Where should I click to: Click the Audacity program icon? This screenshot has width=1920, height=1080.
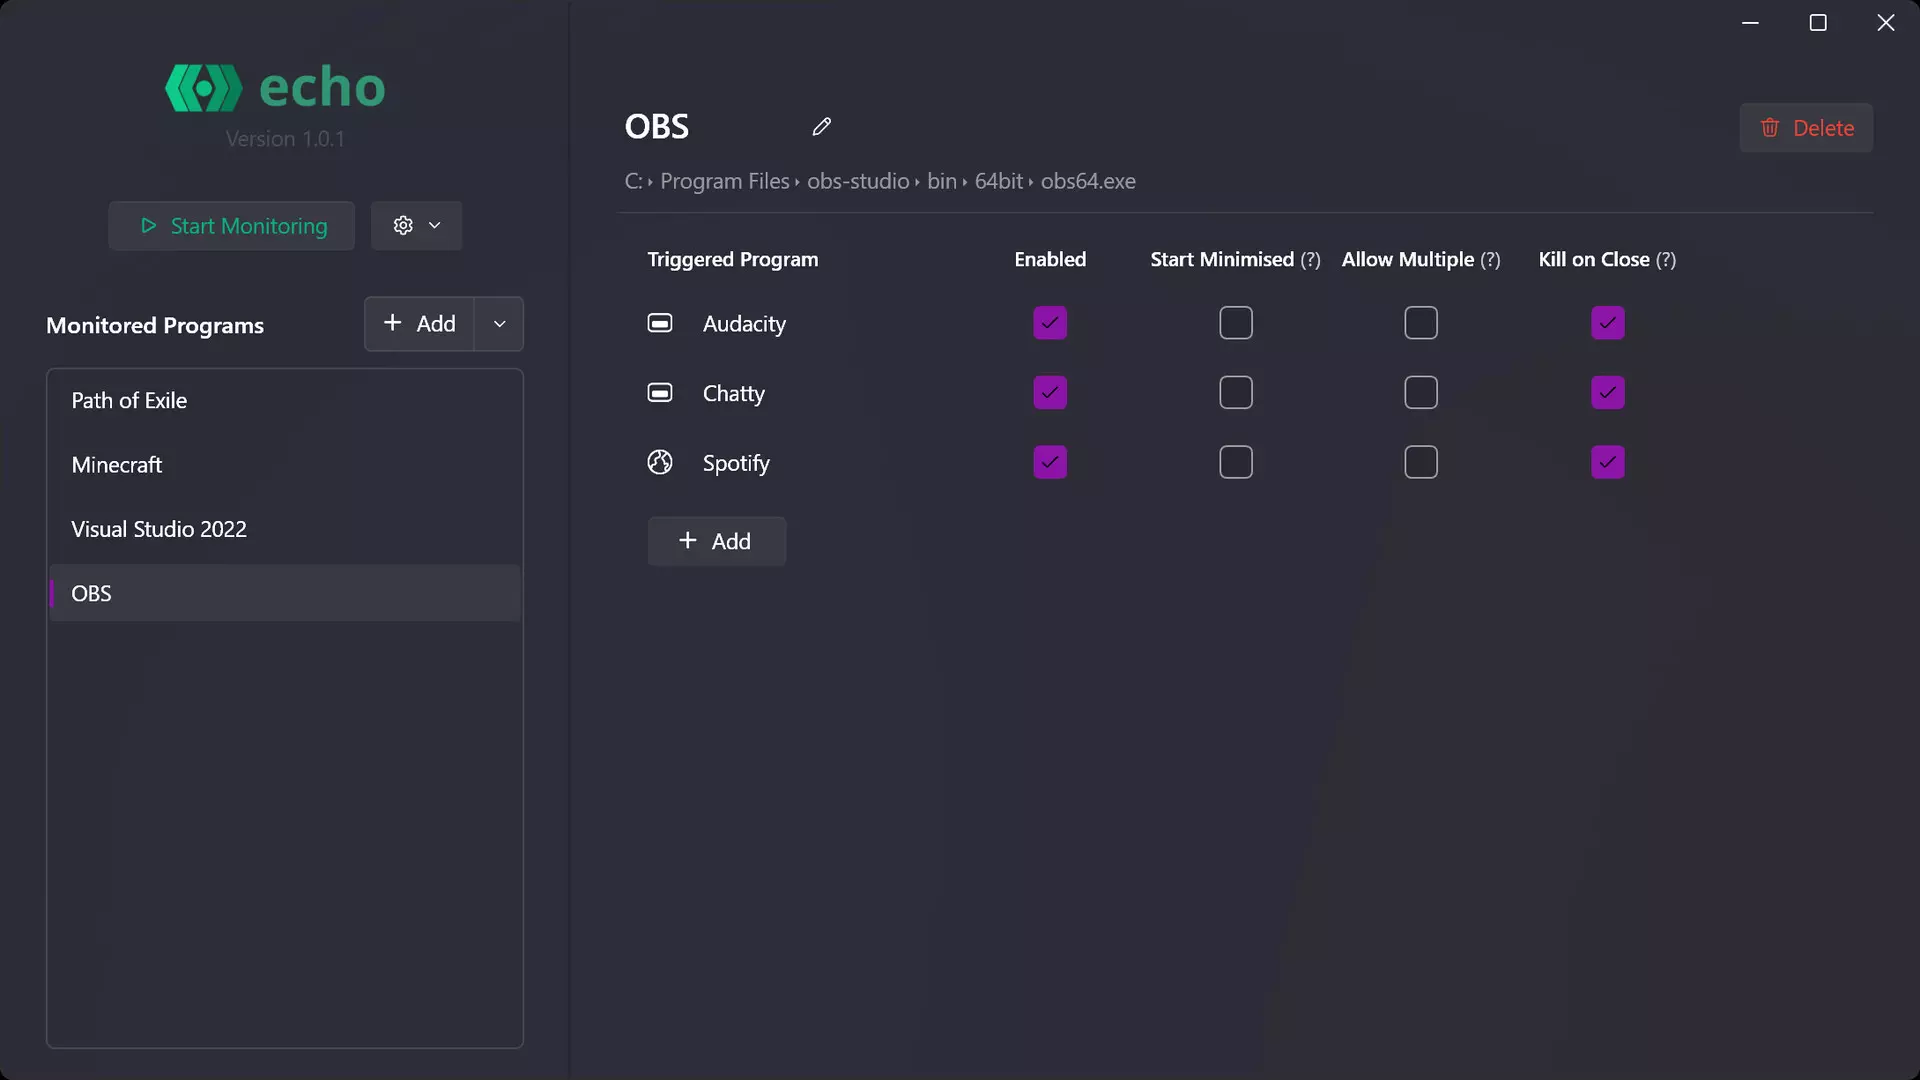point(660,323)
